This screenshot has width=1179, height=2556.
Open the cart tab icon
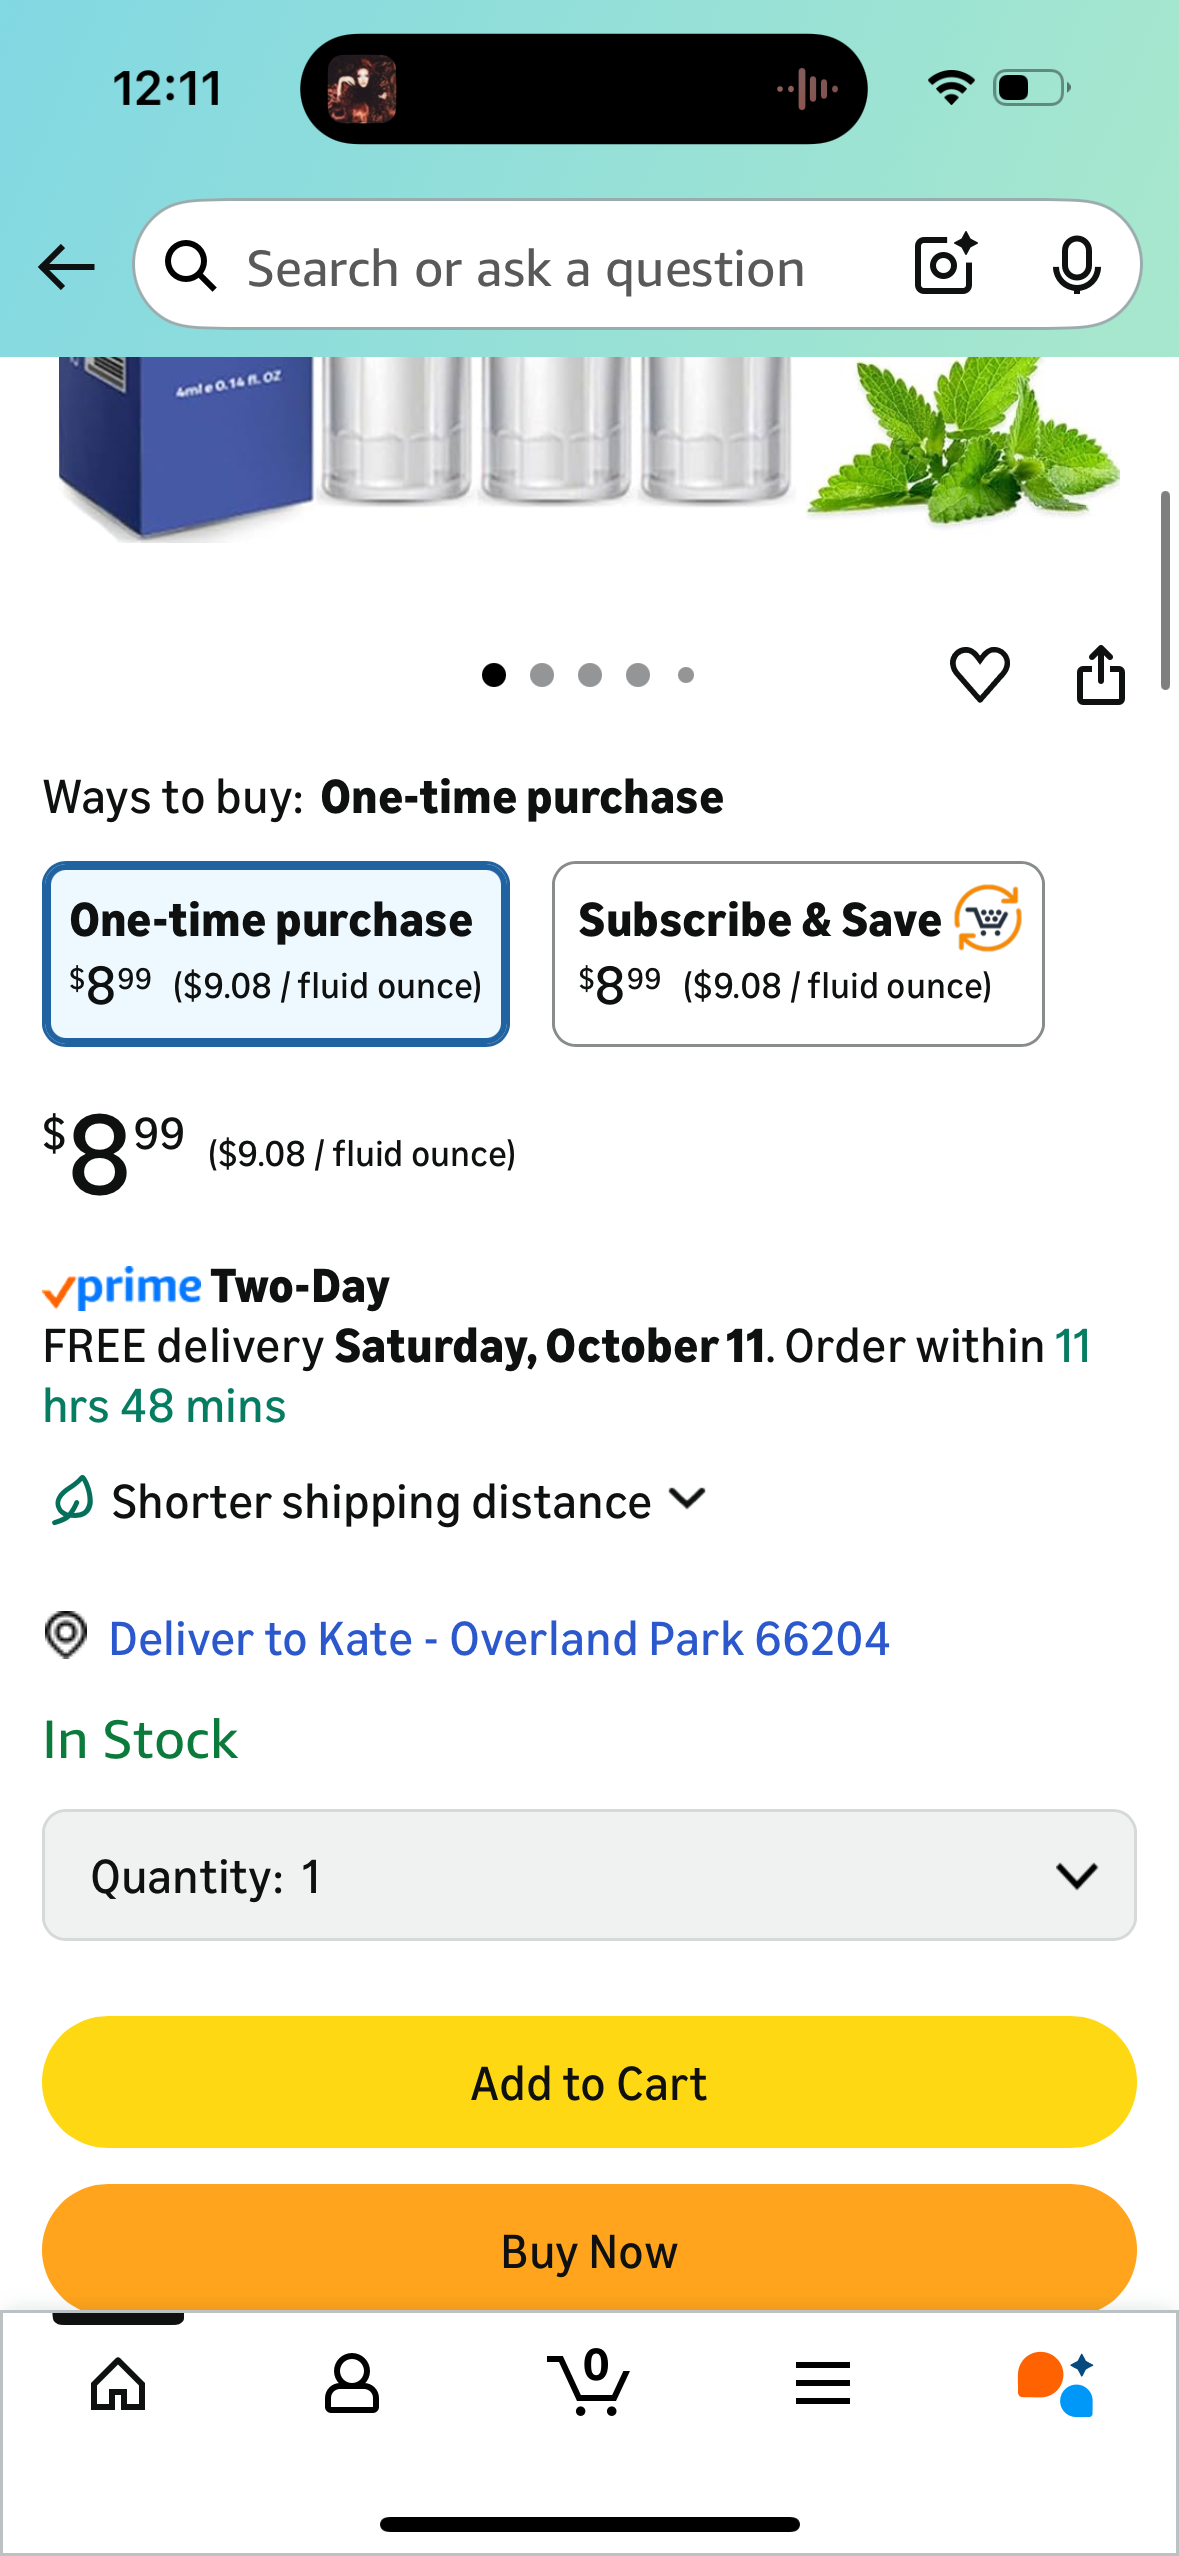[590, 2383]
